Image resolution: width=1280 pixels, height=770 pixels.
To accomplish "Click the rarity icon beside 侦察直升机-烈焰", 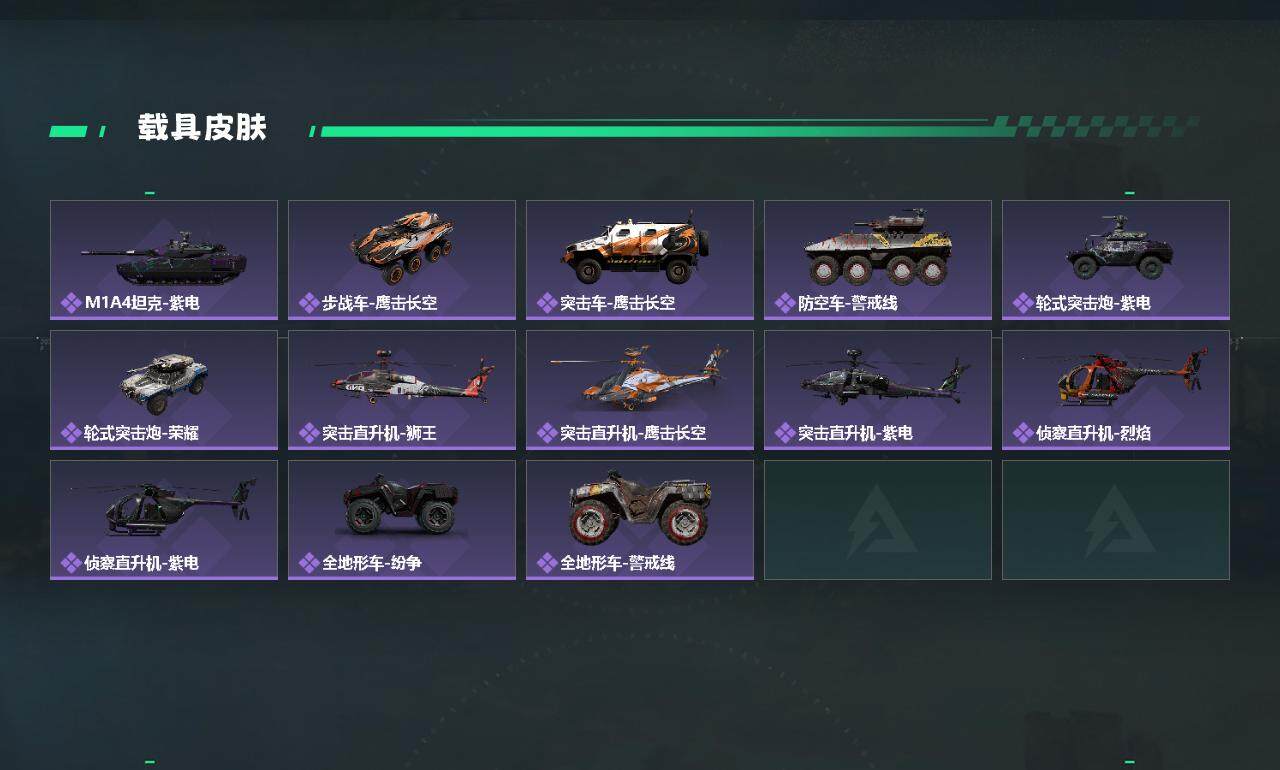I will [1023, 433].
